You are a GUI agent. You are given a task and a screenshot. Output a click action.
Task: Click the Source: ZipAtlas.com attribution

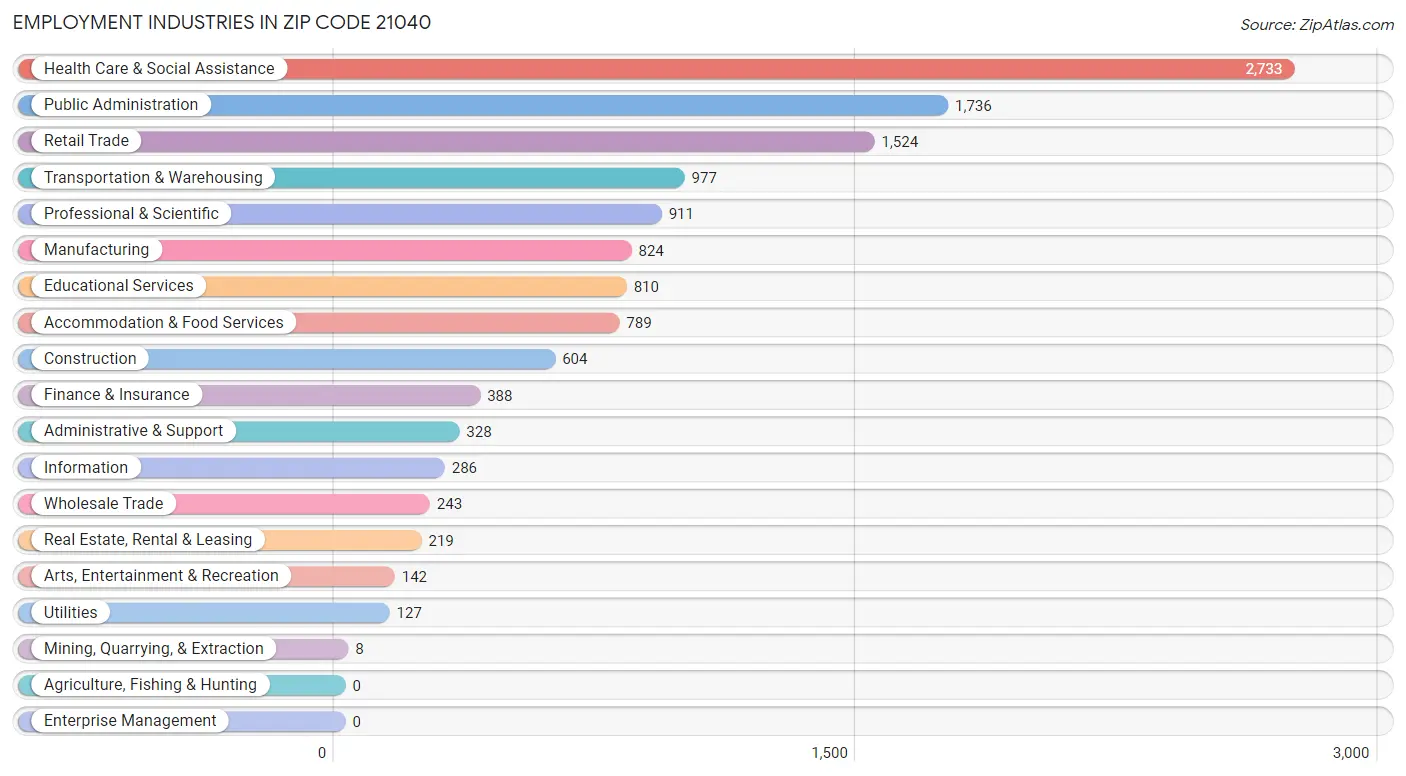pos(1317,25)
